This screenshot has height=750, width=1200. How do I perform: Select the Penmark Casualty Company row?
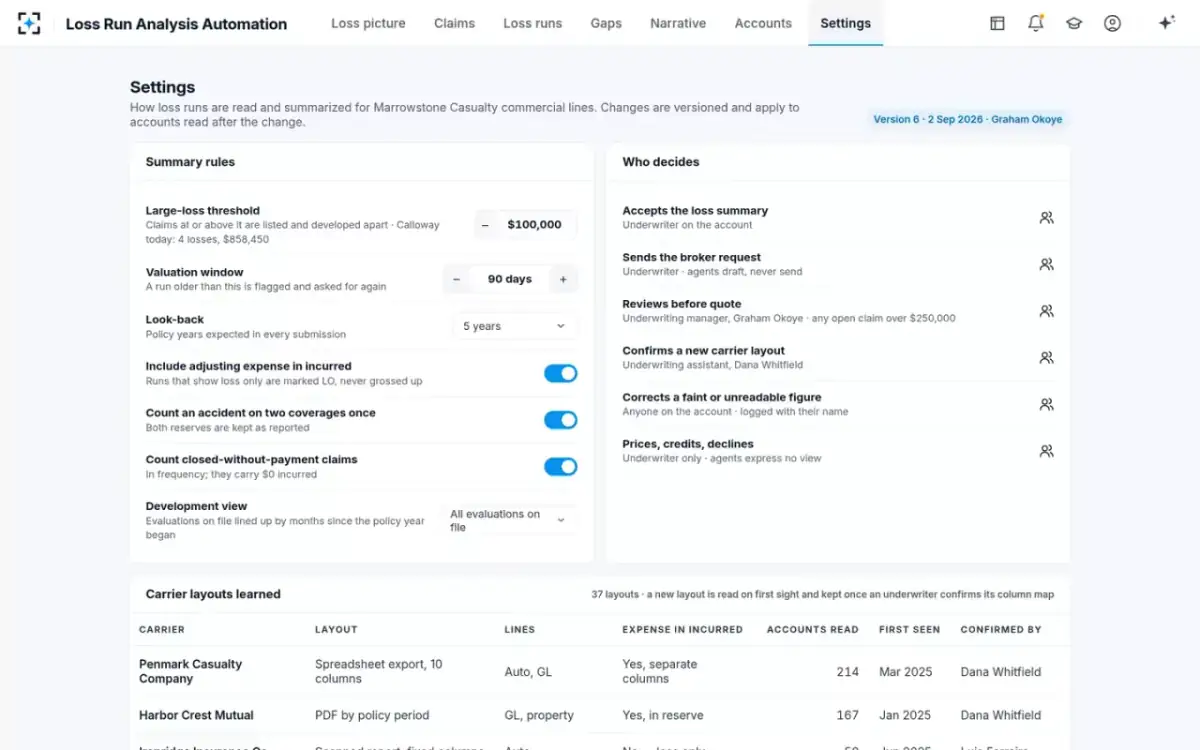(600, 671)
